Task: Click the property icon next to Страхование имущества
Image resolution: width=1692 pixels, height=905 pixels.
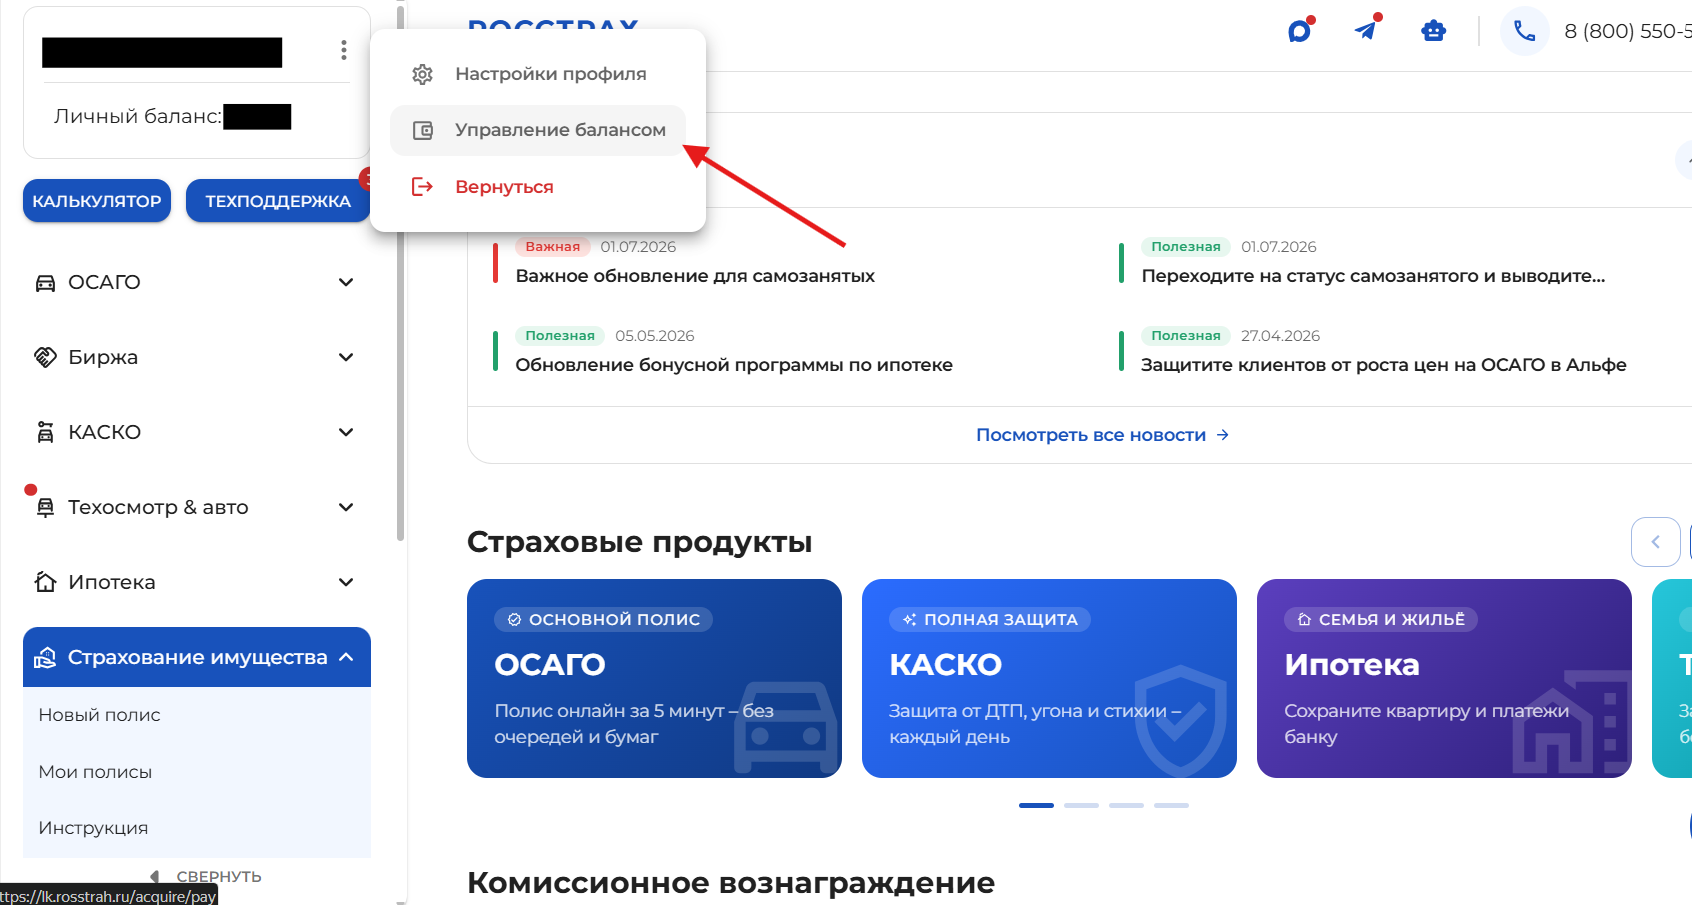Action: click(x=46, y=657)
